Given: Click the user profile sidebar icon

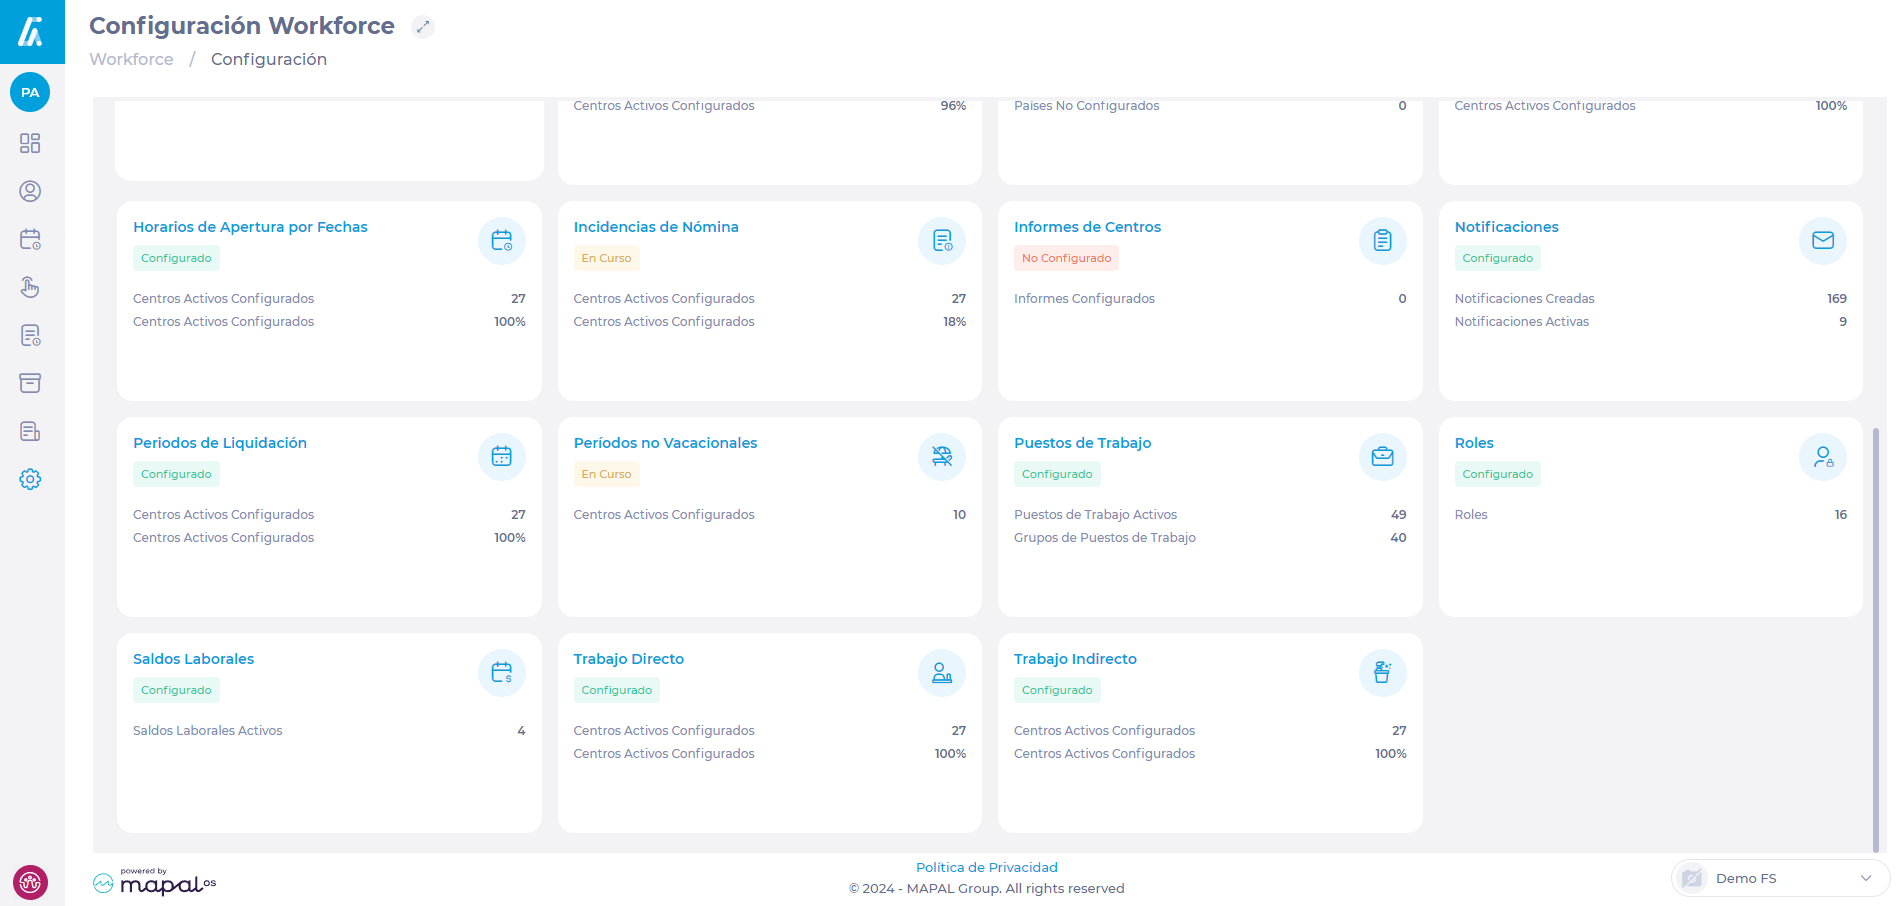Looking at the screenshot, I should (x=30, y=191).
